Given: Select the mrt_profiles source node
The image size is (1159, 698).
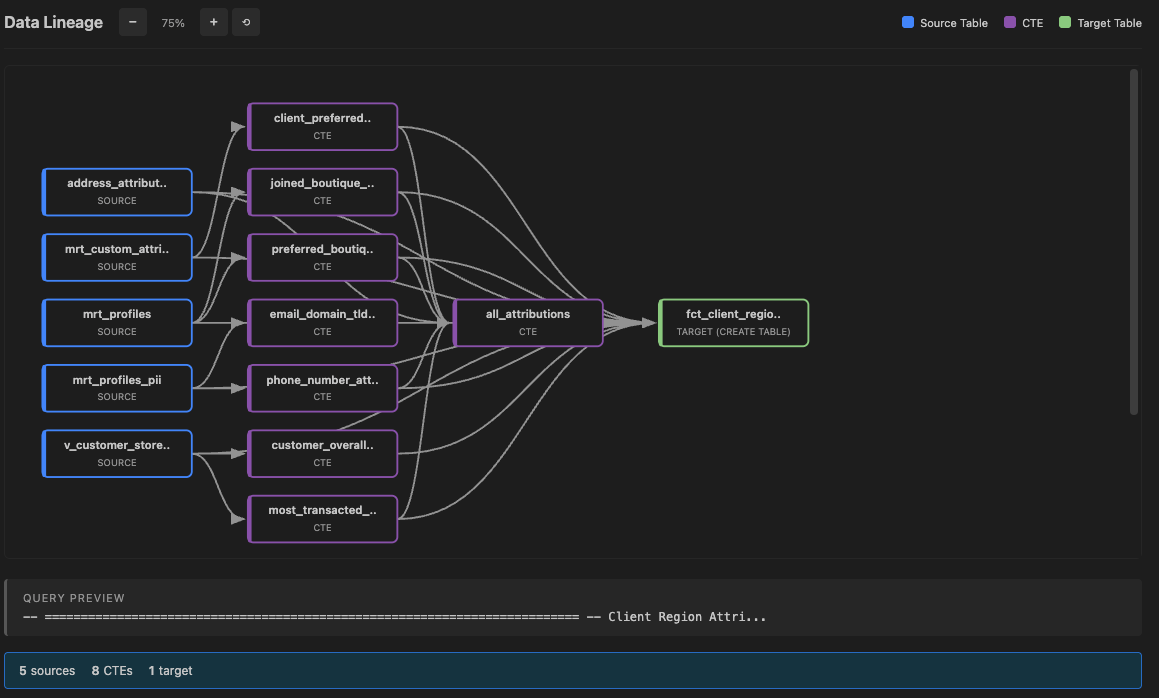Looking at the screenshot, I should (x=117, y=322).
